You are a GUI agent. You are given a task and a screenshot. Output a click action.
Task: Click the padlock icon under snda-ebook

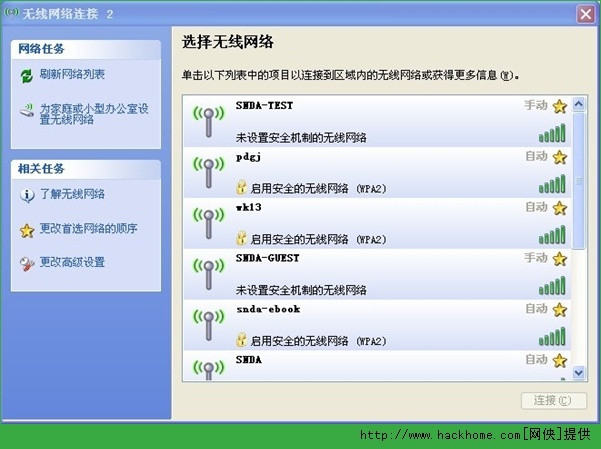241,339
